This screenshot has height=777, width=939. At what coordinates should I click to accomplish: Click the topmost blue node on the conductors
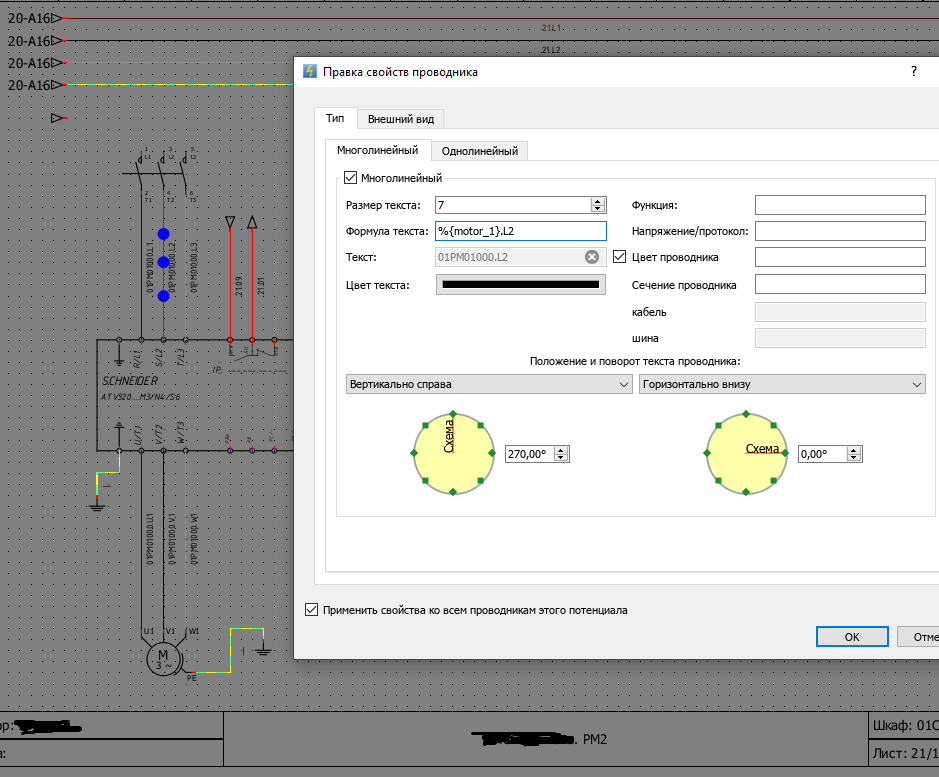(163, 233)
